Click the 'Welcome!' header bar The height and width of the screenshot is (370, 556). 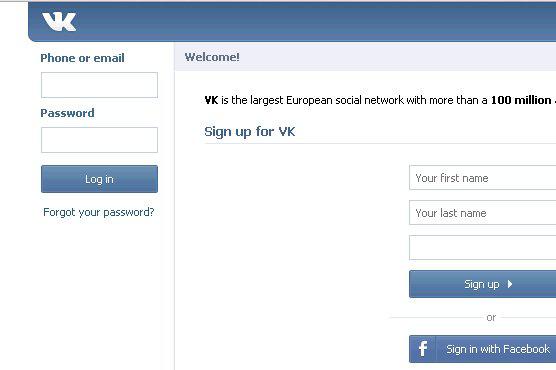(365, 57)
